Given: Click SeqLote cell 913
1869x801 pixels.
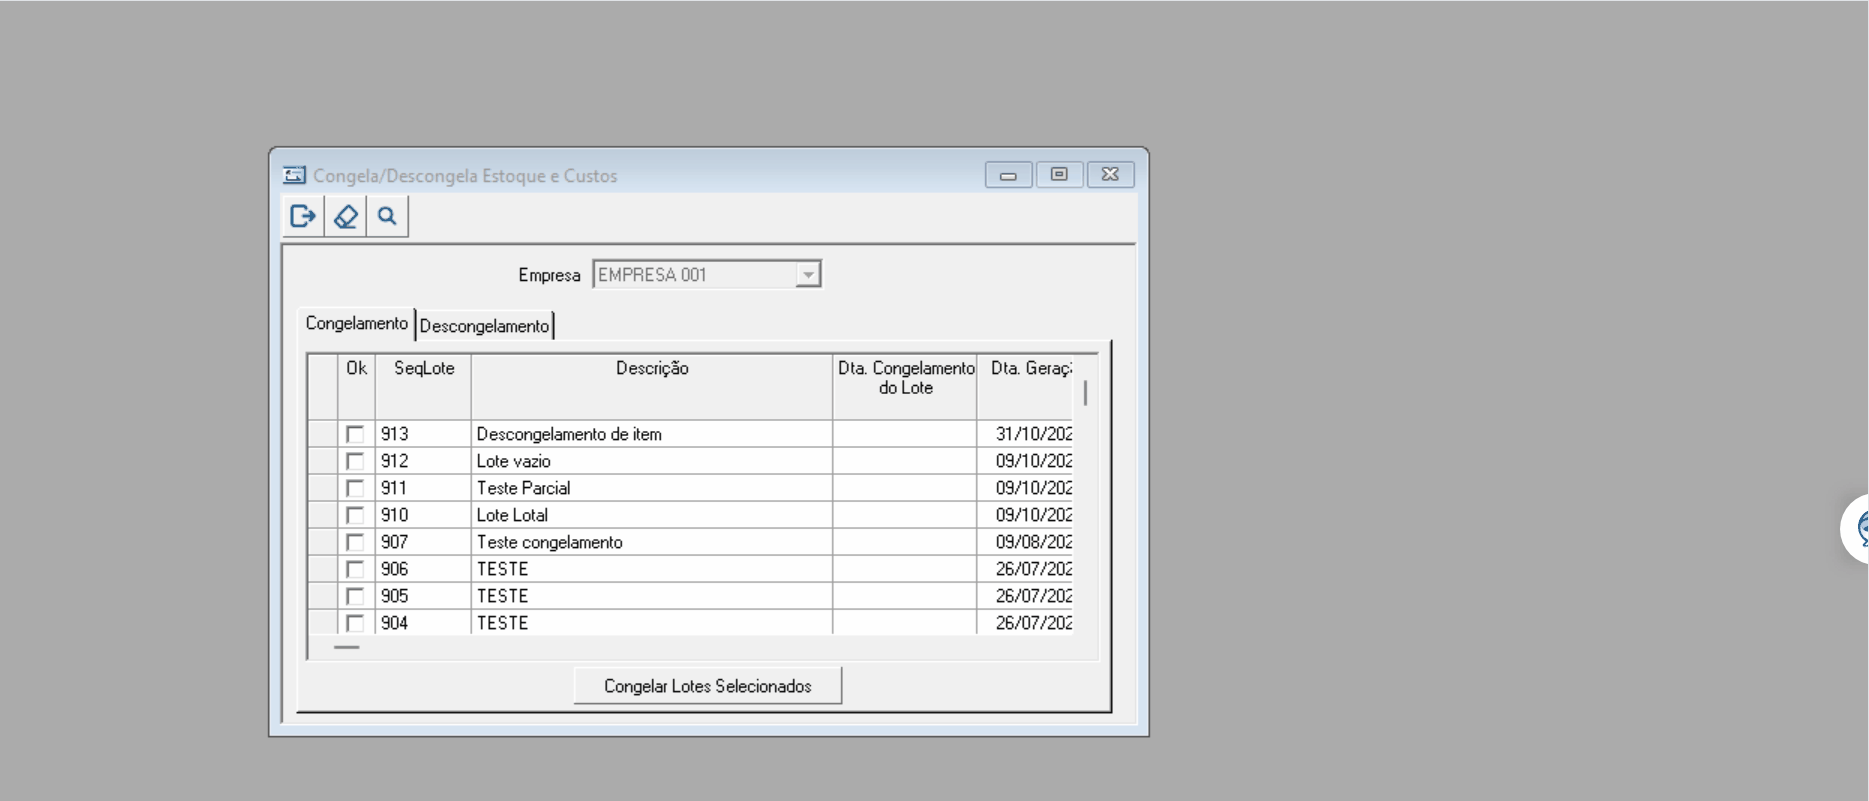Looking at the screenshot, I should pyautogui.click(x=424, y=434).
